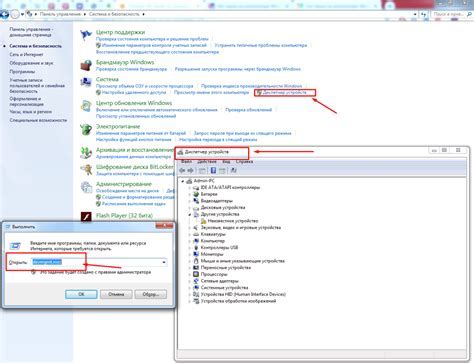Click the Back arrow in Device Manager toolbar

tap(182, 170)
